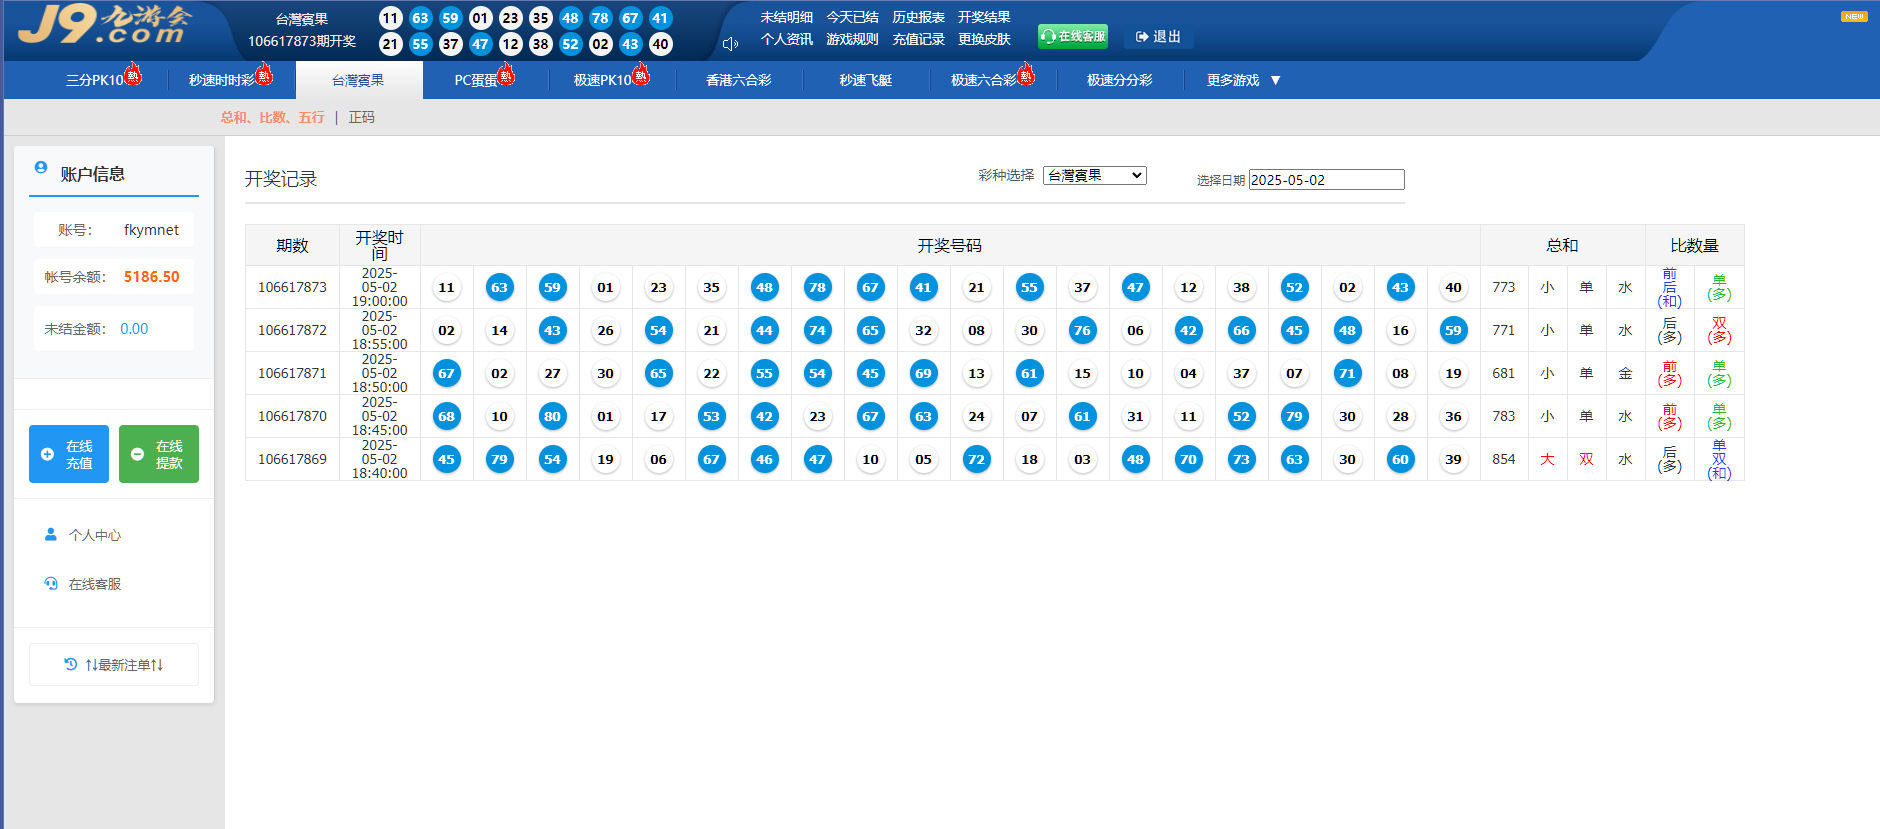The height and width of the screenshot is (829, 1880).
Task: Open the 彩种选择 lottery type dropdown
Action: tap(1094, 176)
